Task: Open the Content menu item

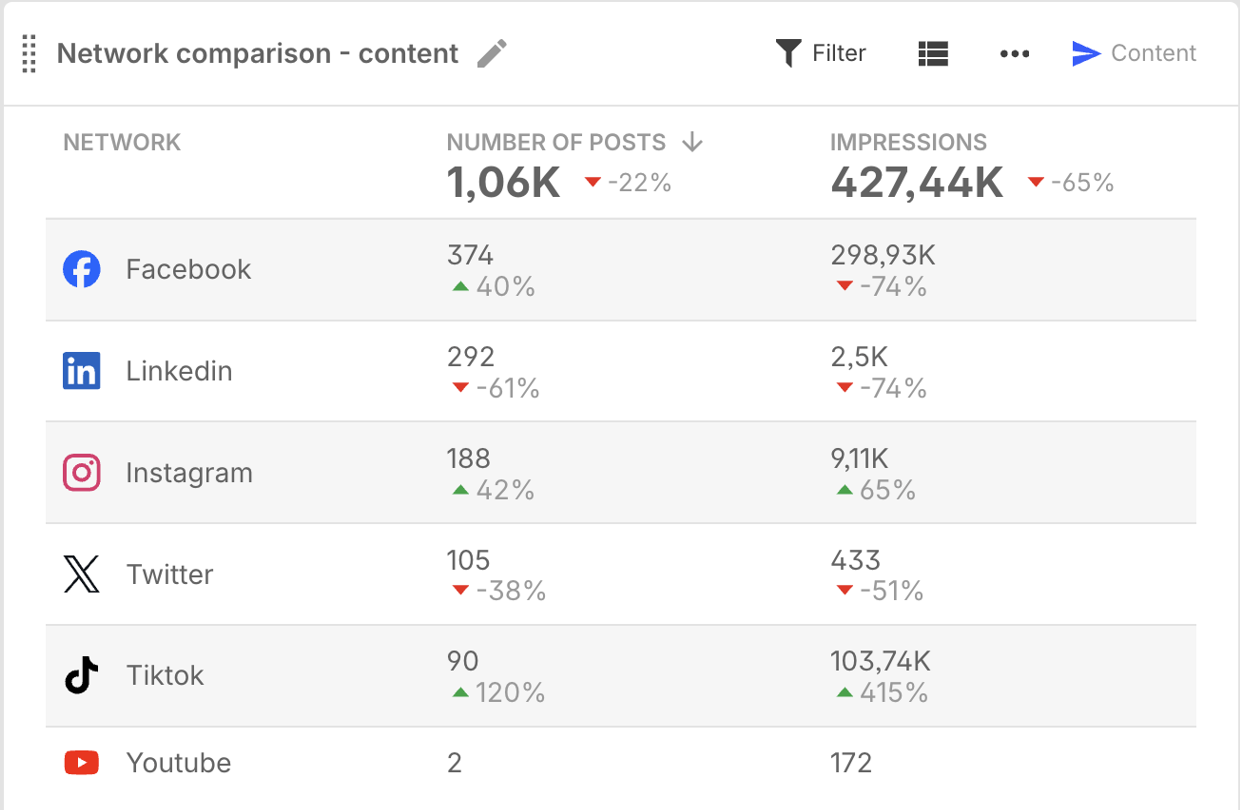Action: point(1153,53)
